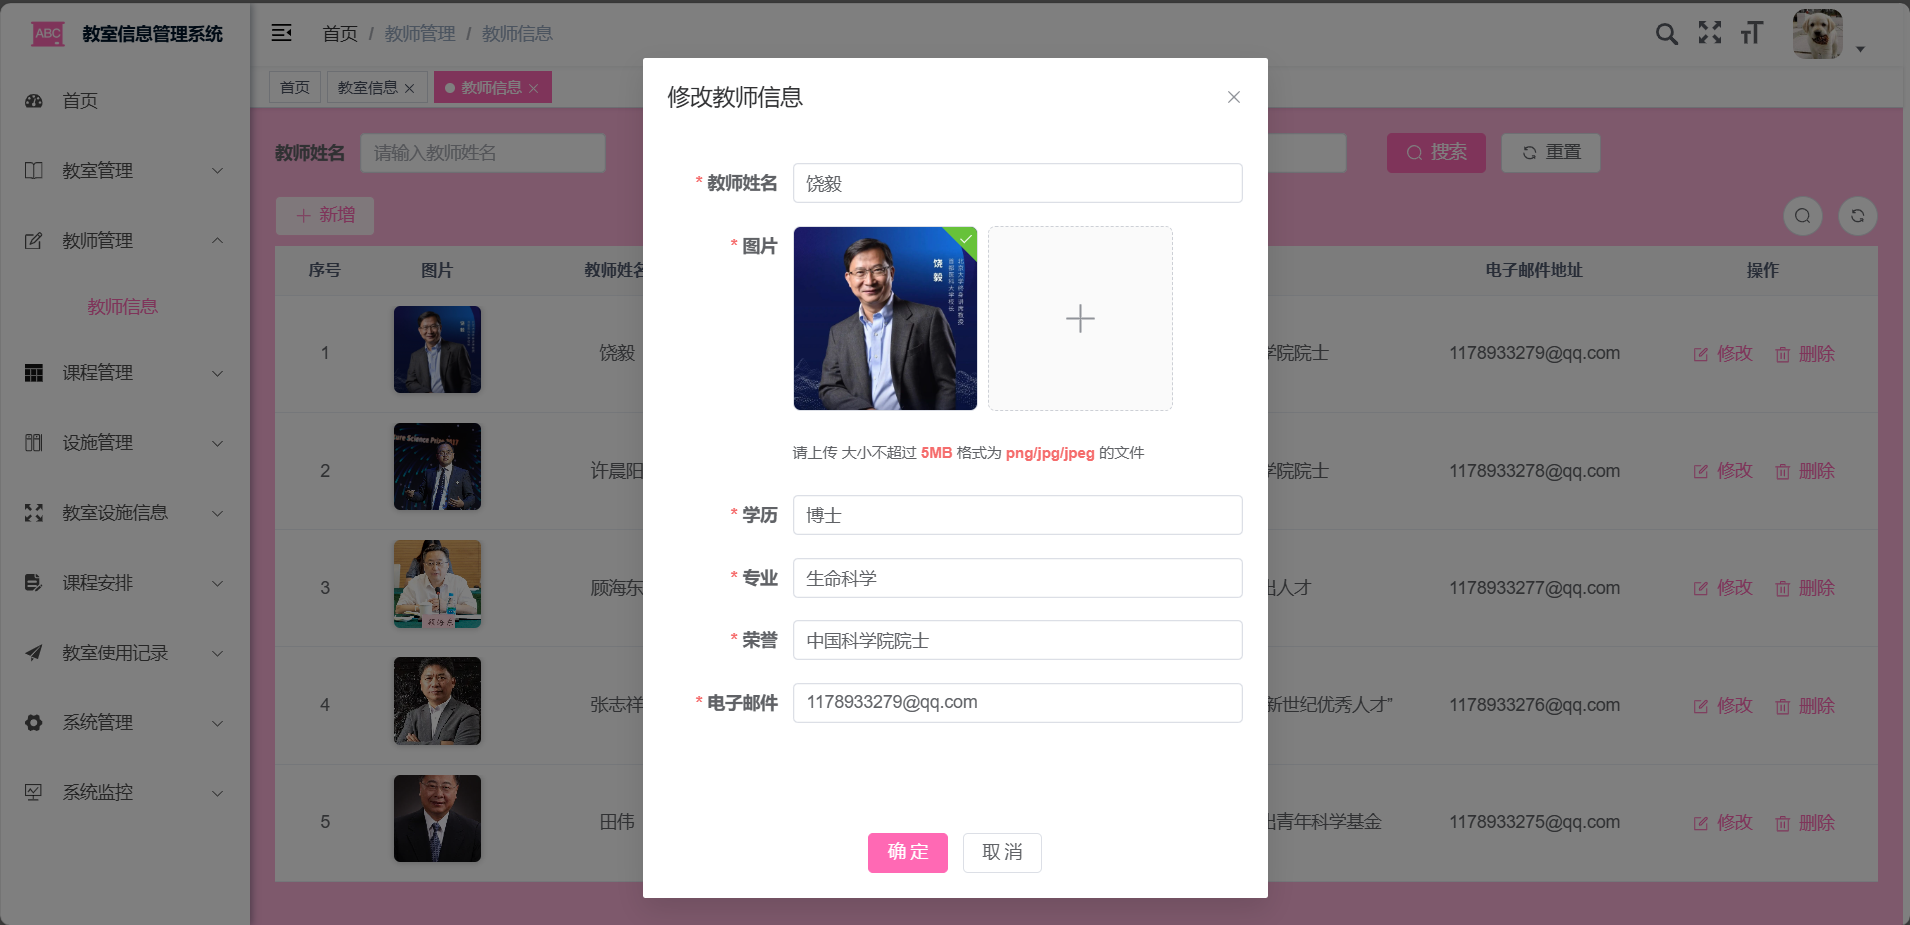The height and width of the screenshot is (925, 1910).
Task: Cancel with the 取消 button
Action: (x=1002, y=853)
